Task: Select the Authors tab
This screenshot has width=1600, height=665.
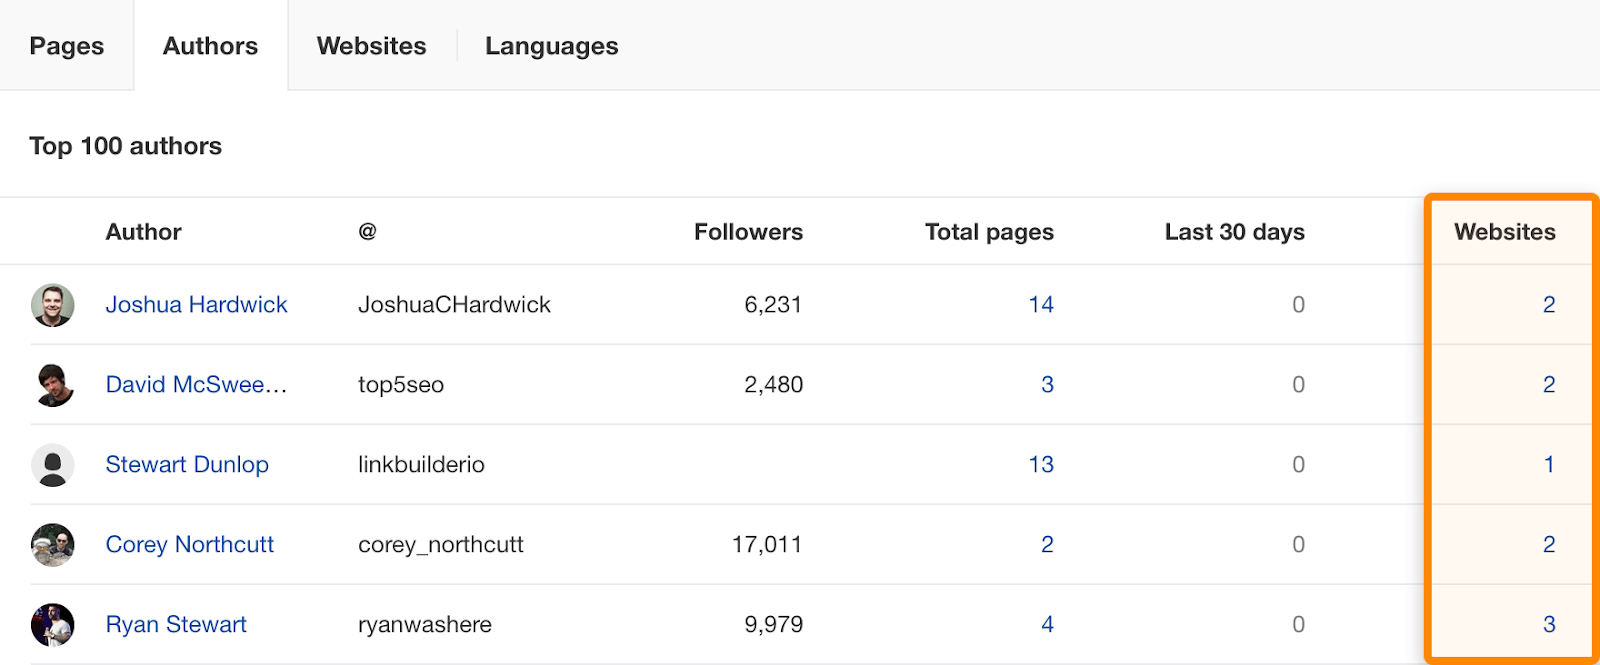Action: pos(210,46)
